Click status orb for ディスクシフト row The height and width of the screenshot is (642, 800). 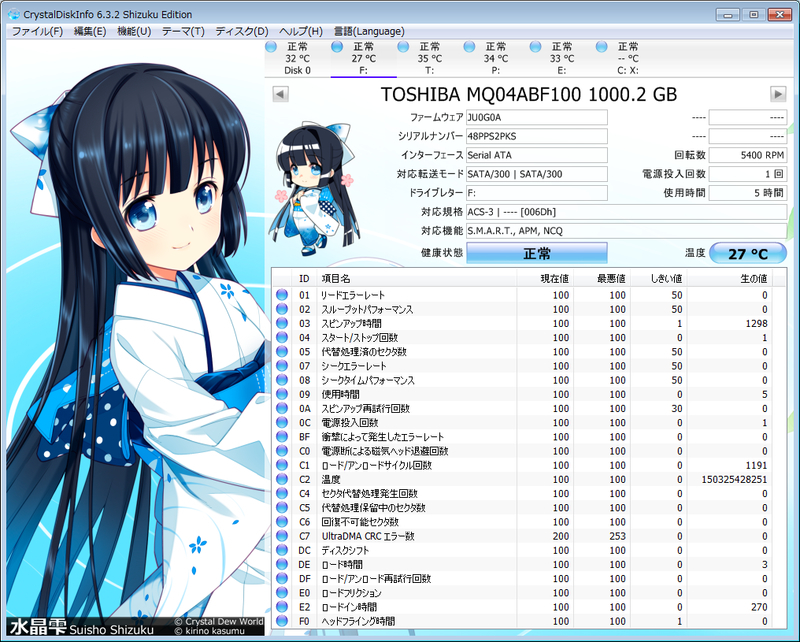pyautogui.click(x=282, y=550)
